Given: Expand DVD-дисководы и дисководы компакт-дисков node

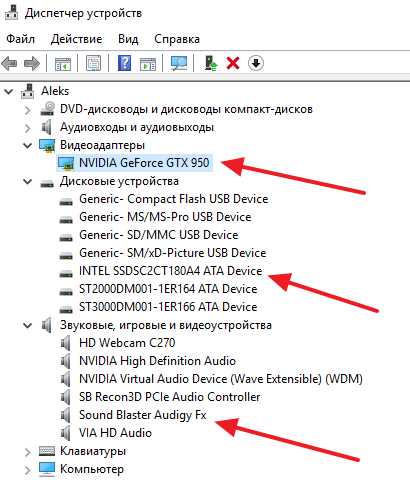Looking at the screenshot, I should click(x=28, y=110).
